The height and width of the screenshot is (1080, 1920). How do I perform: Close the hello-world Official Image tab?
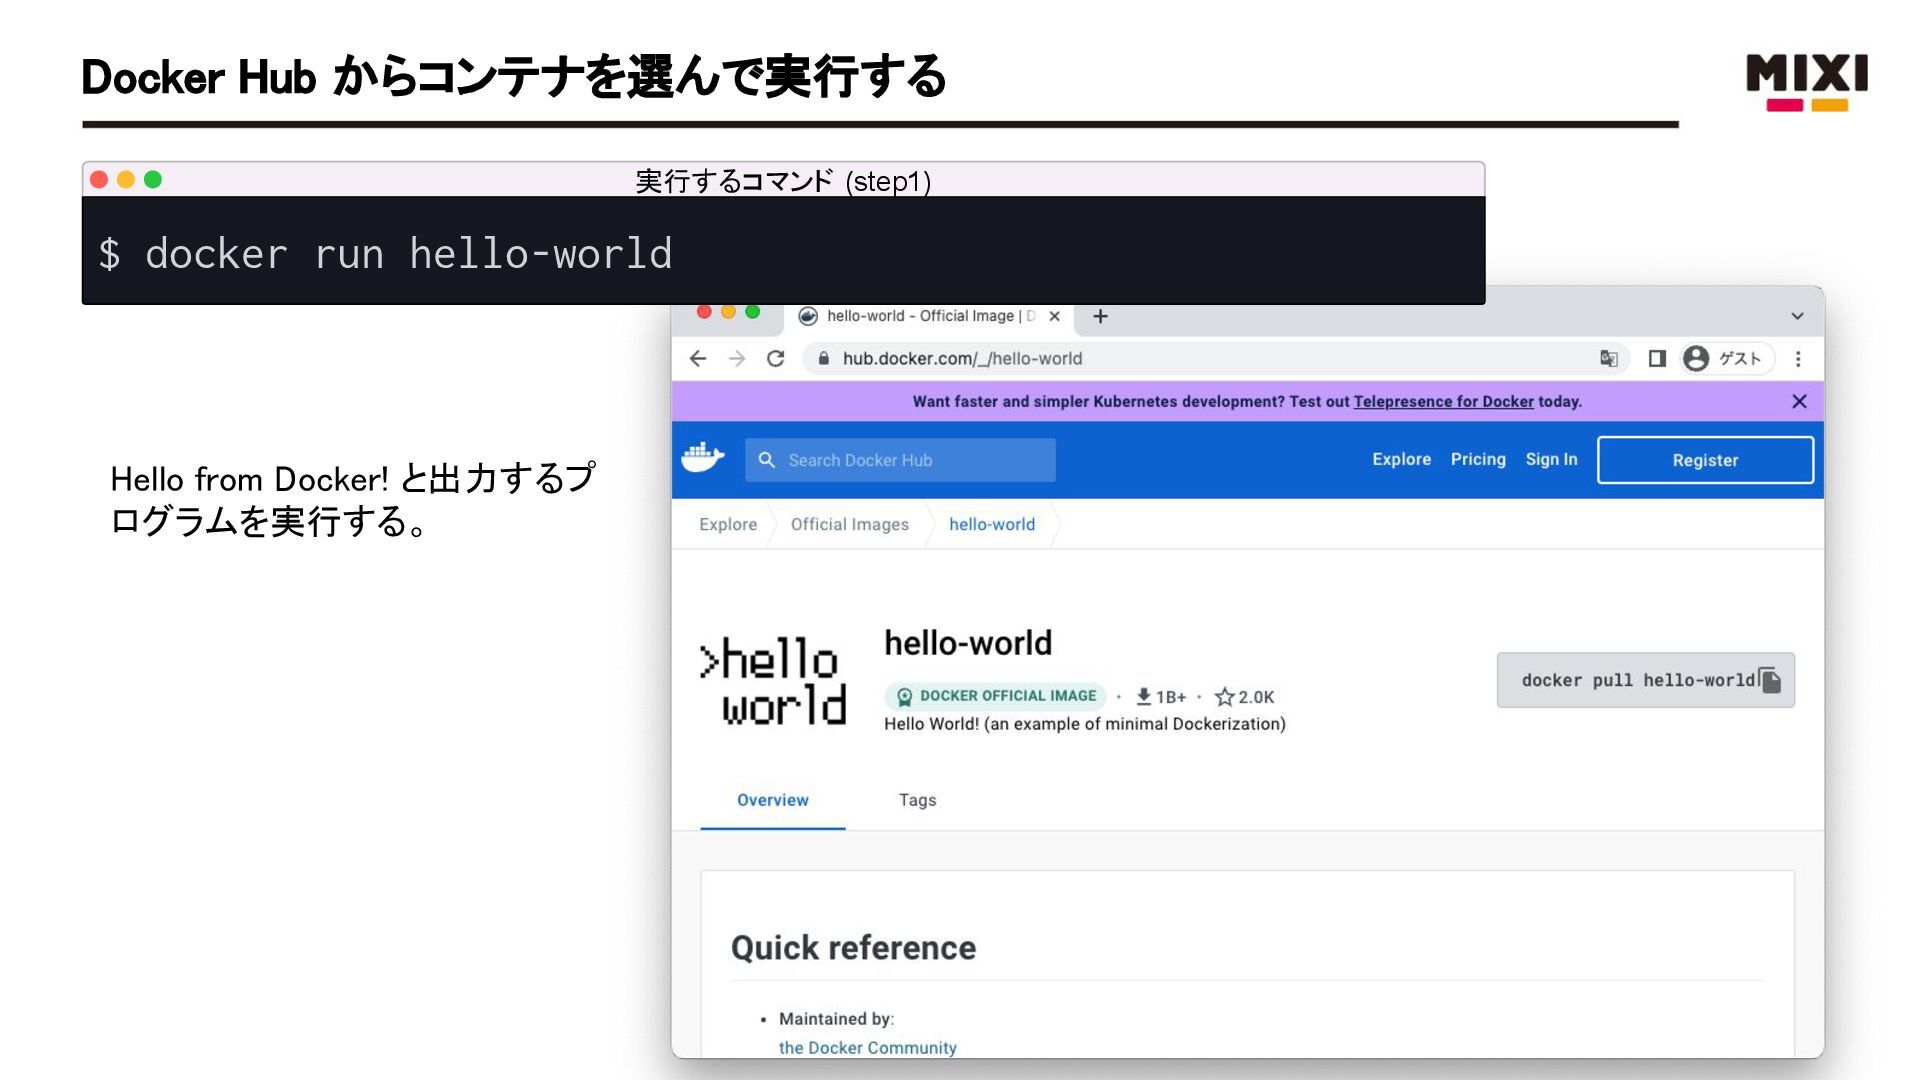point(1054,316)
